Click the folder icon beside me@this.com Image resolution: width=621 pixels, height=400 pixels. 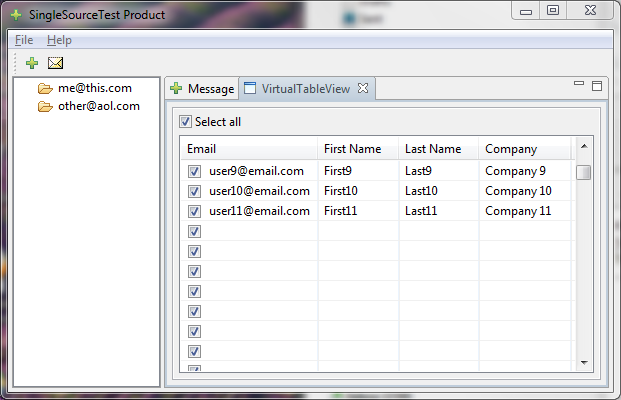pos(45,88)
